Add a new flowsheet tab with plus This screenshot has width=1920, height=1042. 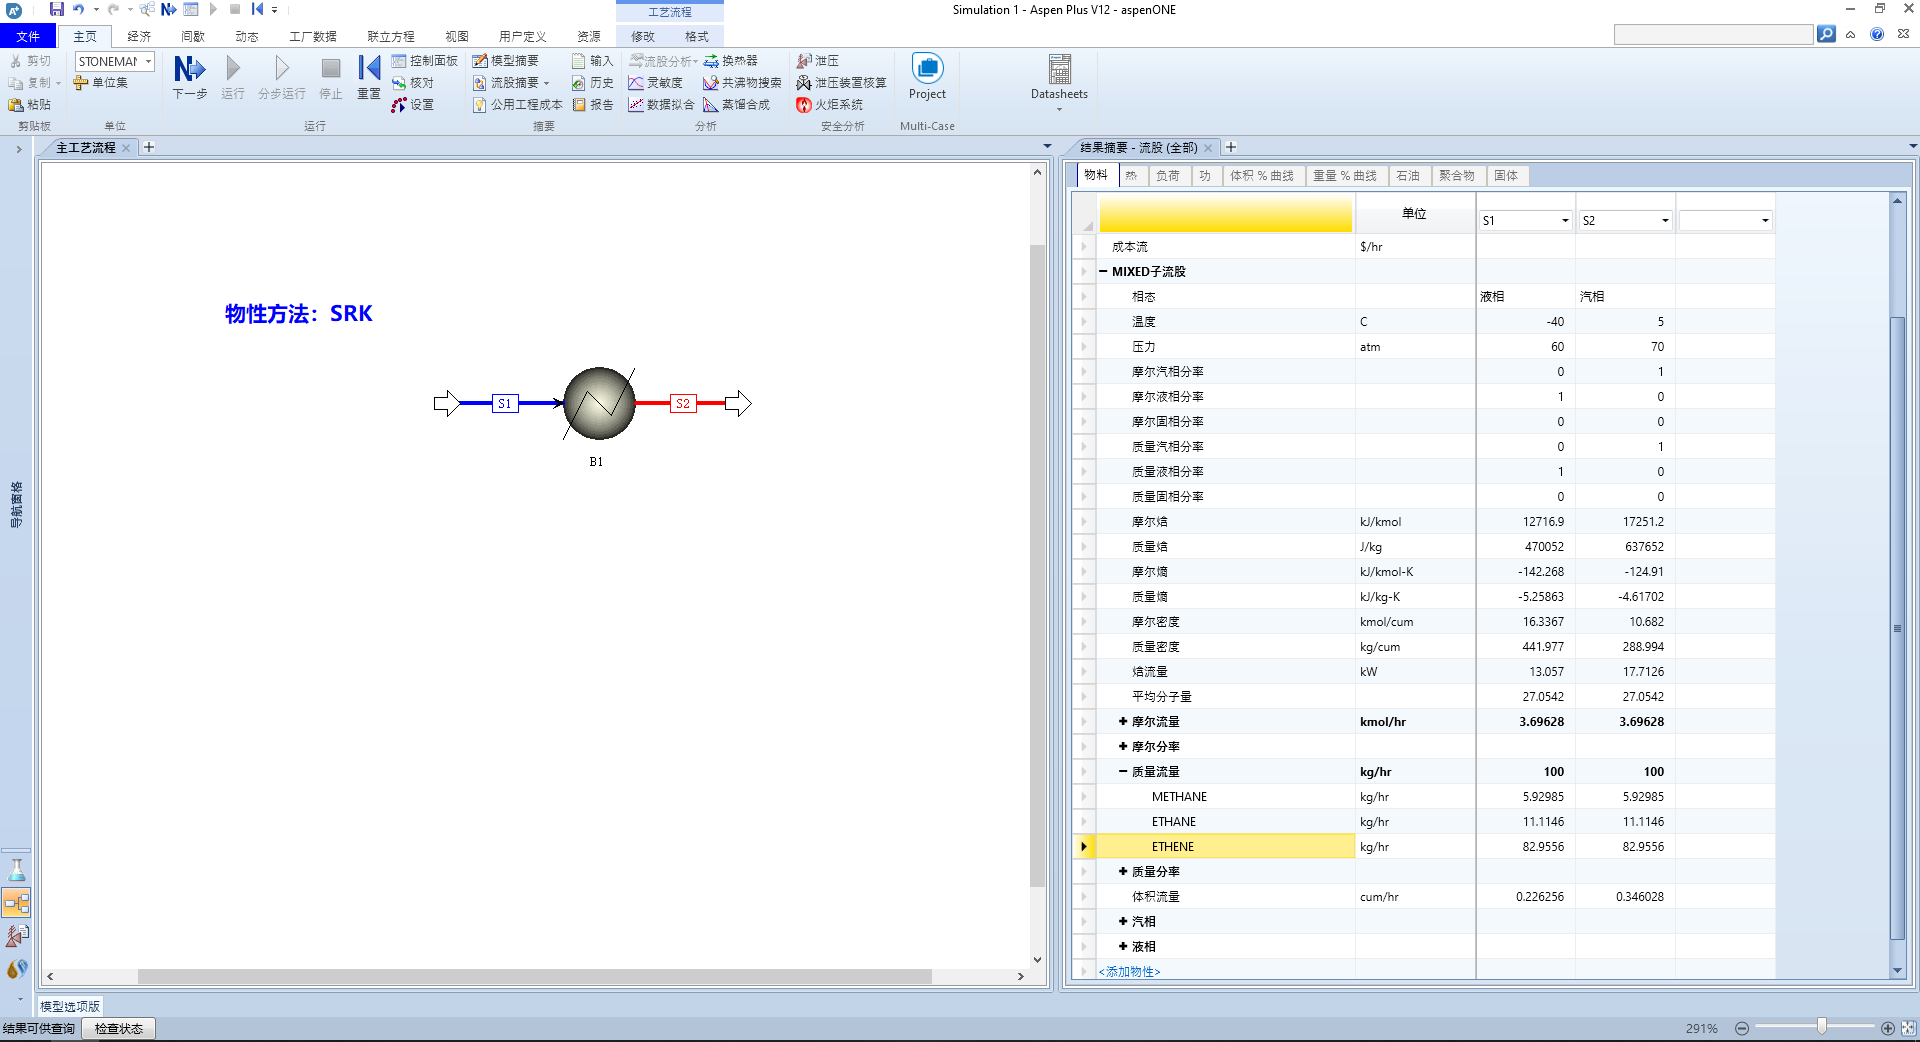(x=149, y=147)
